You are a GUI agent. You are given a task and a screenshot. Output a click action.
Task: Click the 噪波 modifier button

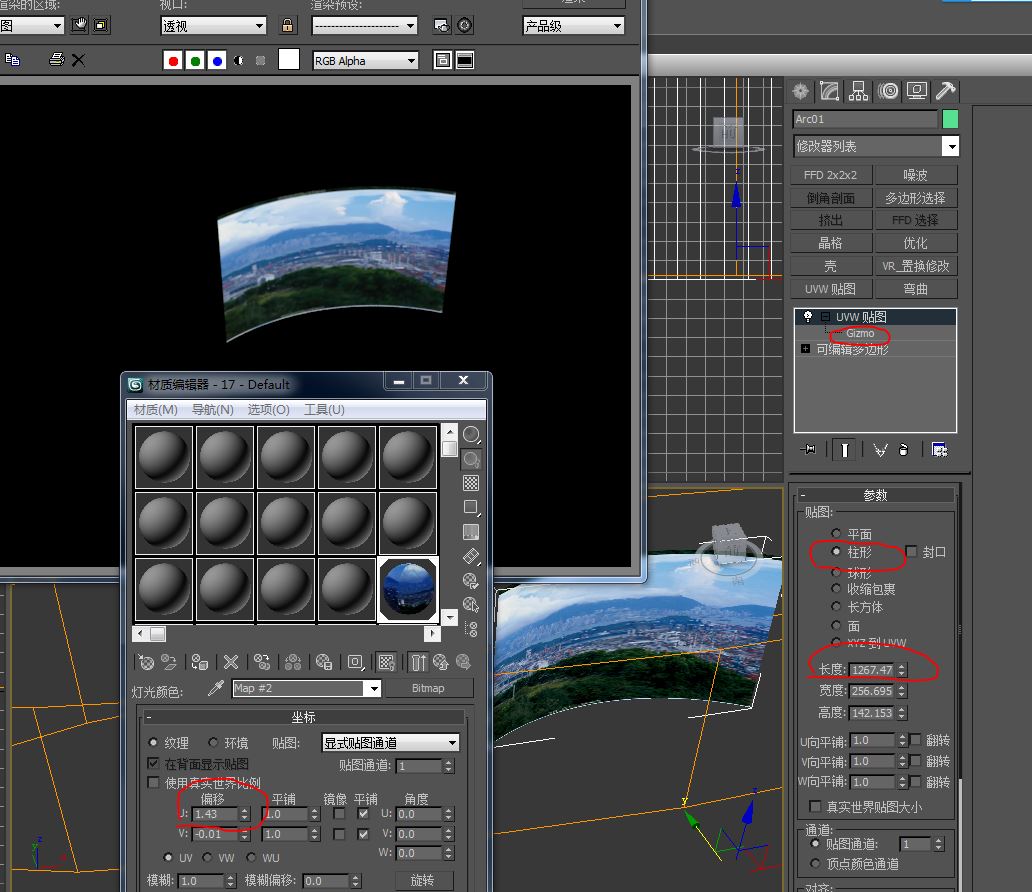(x=916, y=175)
